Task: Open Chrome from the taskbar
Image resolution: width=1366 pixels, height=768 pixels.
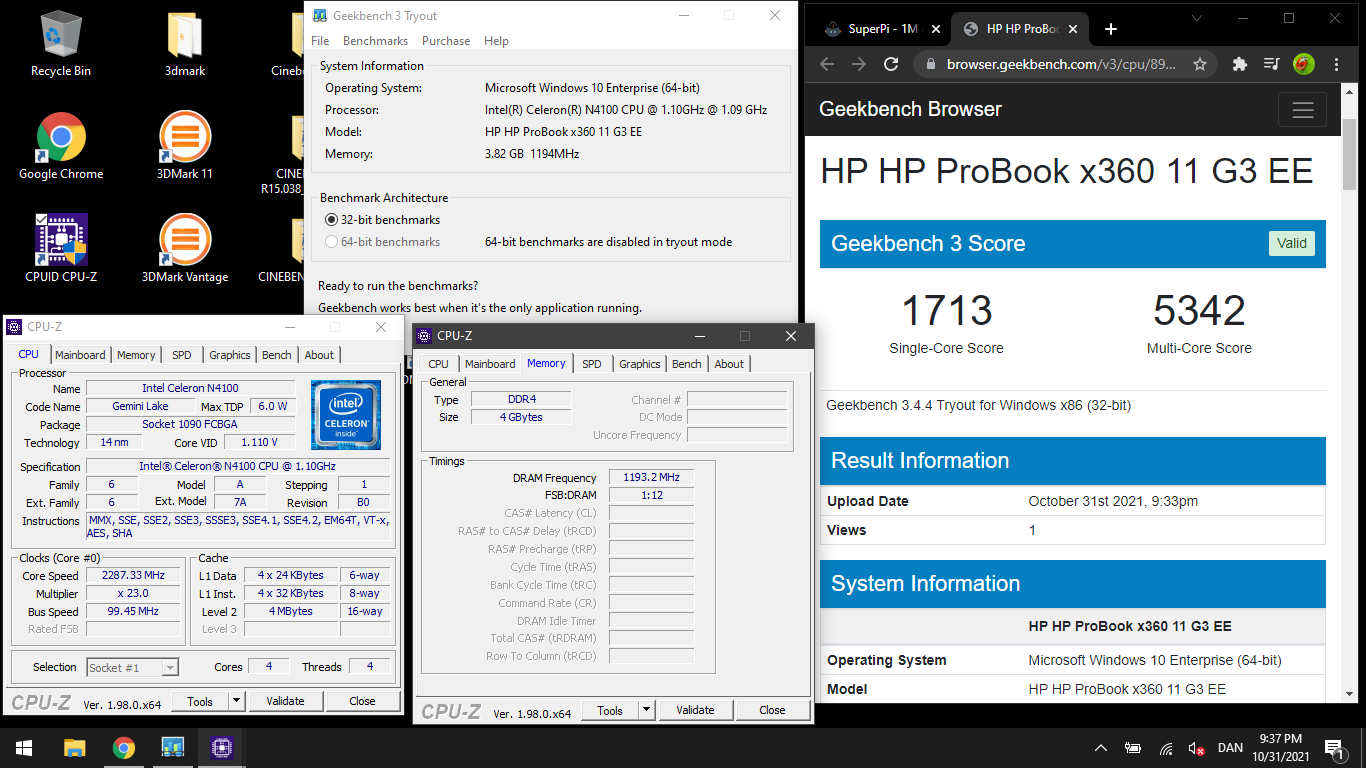Action: [x=124, y=748]
